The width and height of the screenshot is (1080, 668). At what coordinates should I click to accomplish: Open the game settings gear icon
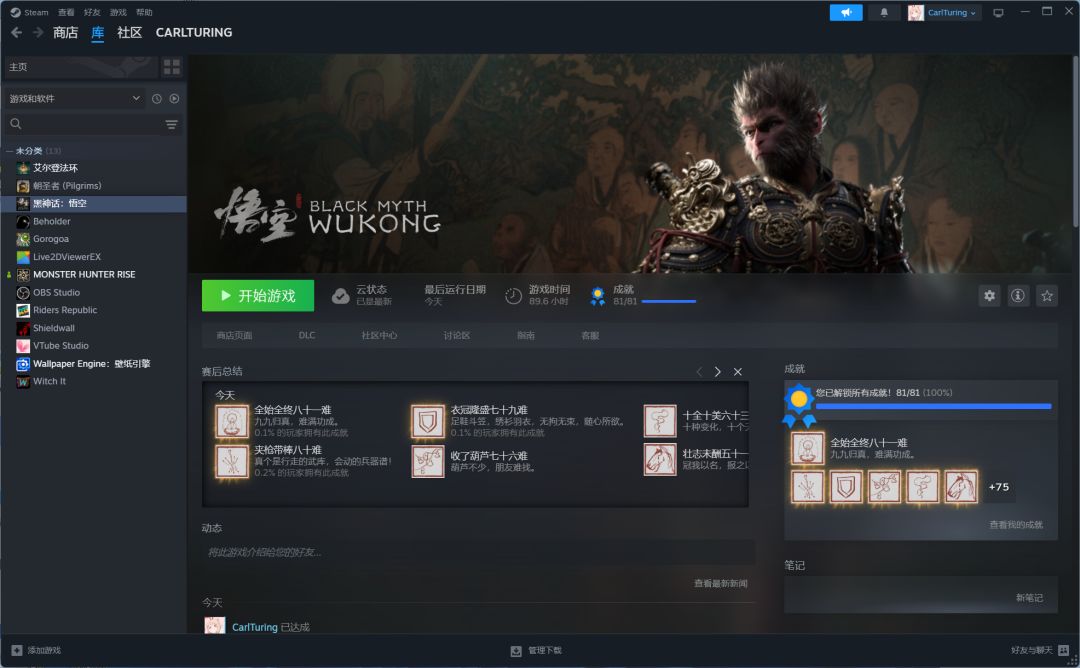click(x=989, y=295)
